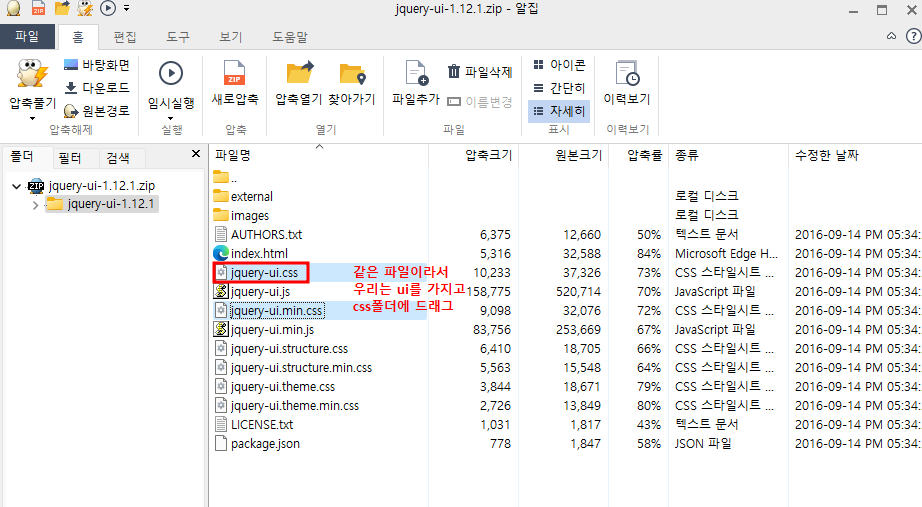Image resolution: width=922 pixels, height=507 pixels.
Task: Extract to 원본경로 (original path)
Action: click(x=96, y=111)
